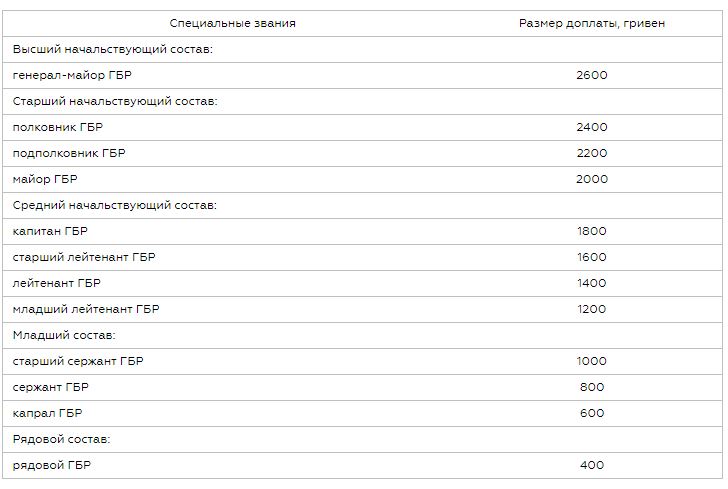The height and width of the screenshot is (489, 728).
Task: Select the "капитан ГБР" row label
Action: pos(51,231)
